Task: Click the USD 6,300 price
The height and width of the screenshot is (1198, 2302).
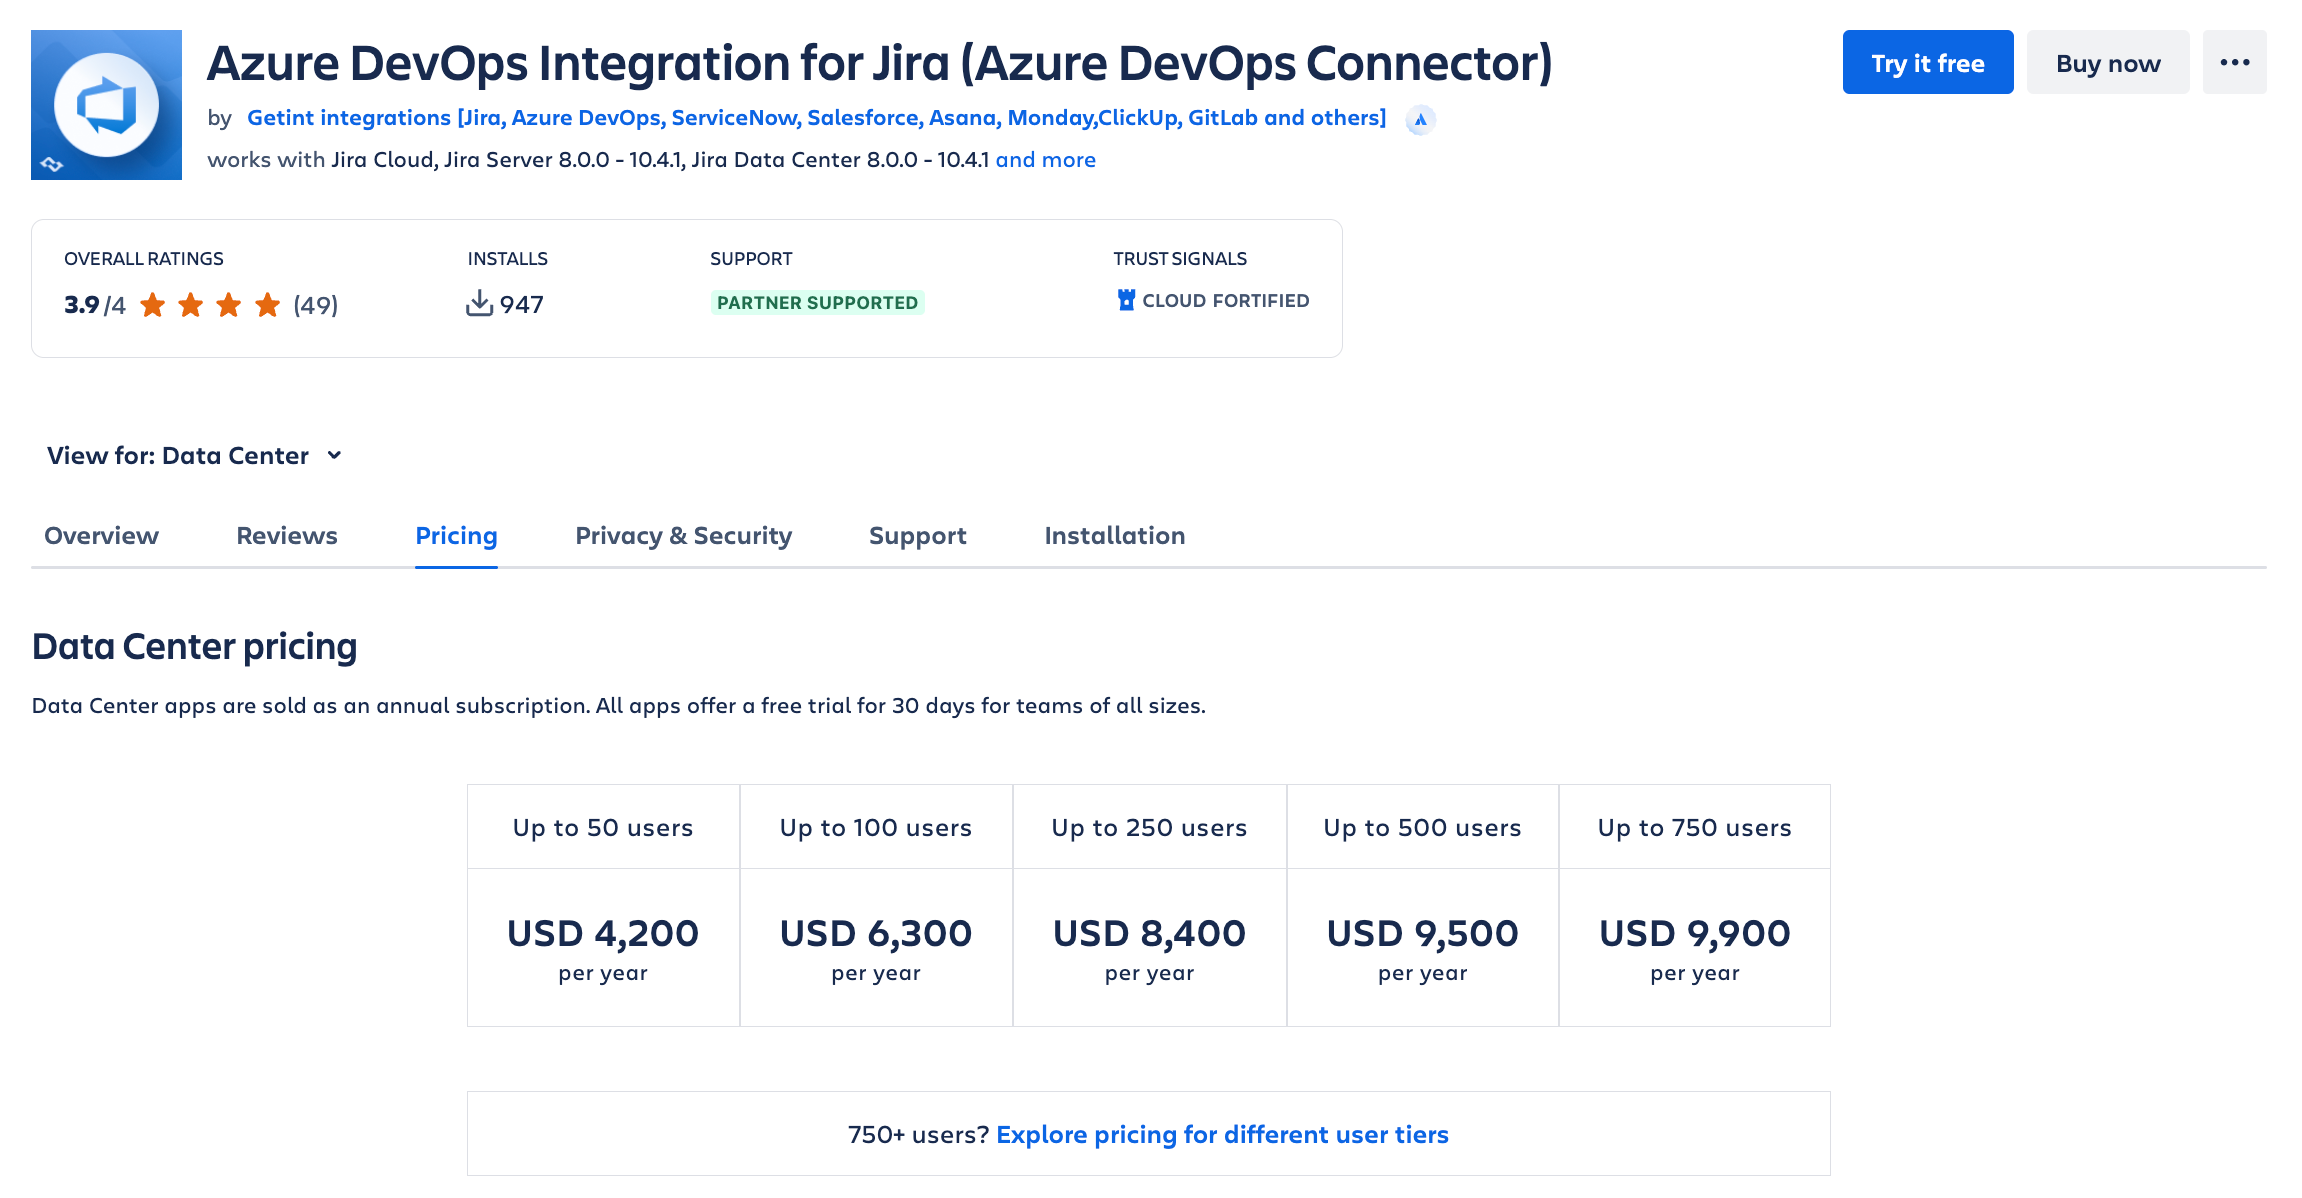Action: point(876,934)
